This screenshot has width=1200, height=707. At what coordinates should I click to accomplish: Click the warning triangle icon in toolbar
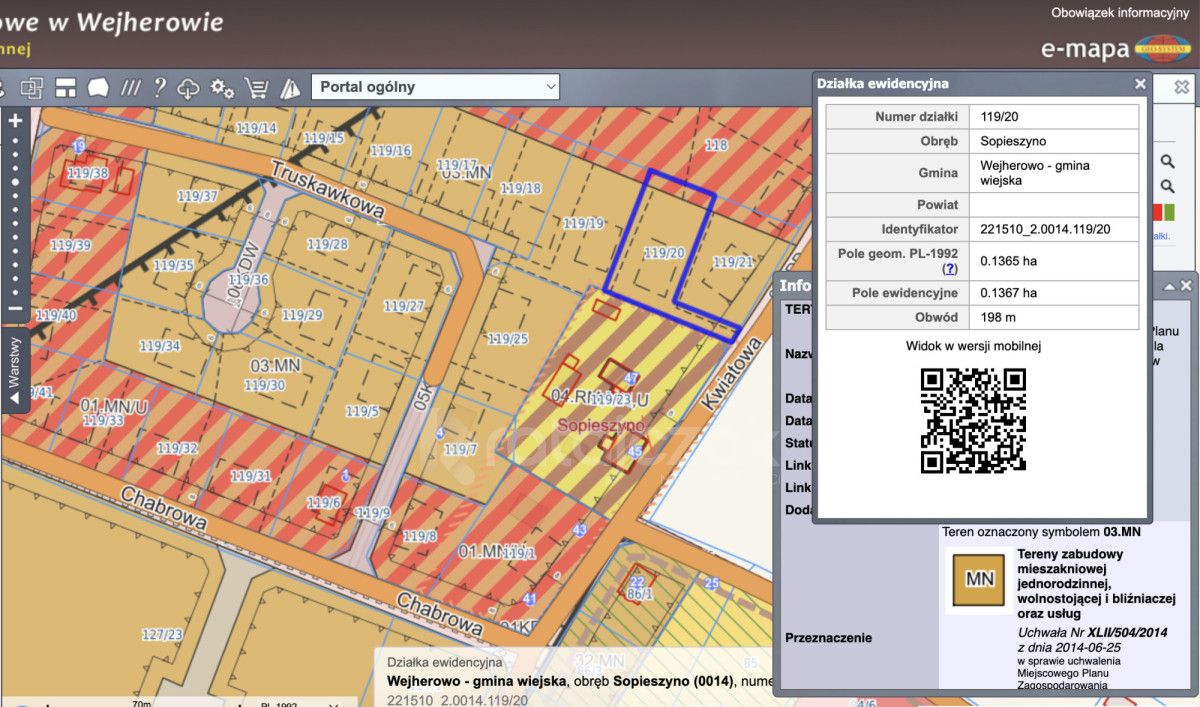[x=290, y=88]
